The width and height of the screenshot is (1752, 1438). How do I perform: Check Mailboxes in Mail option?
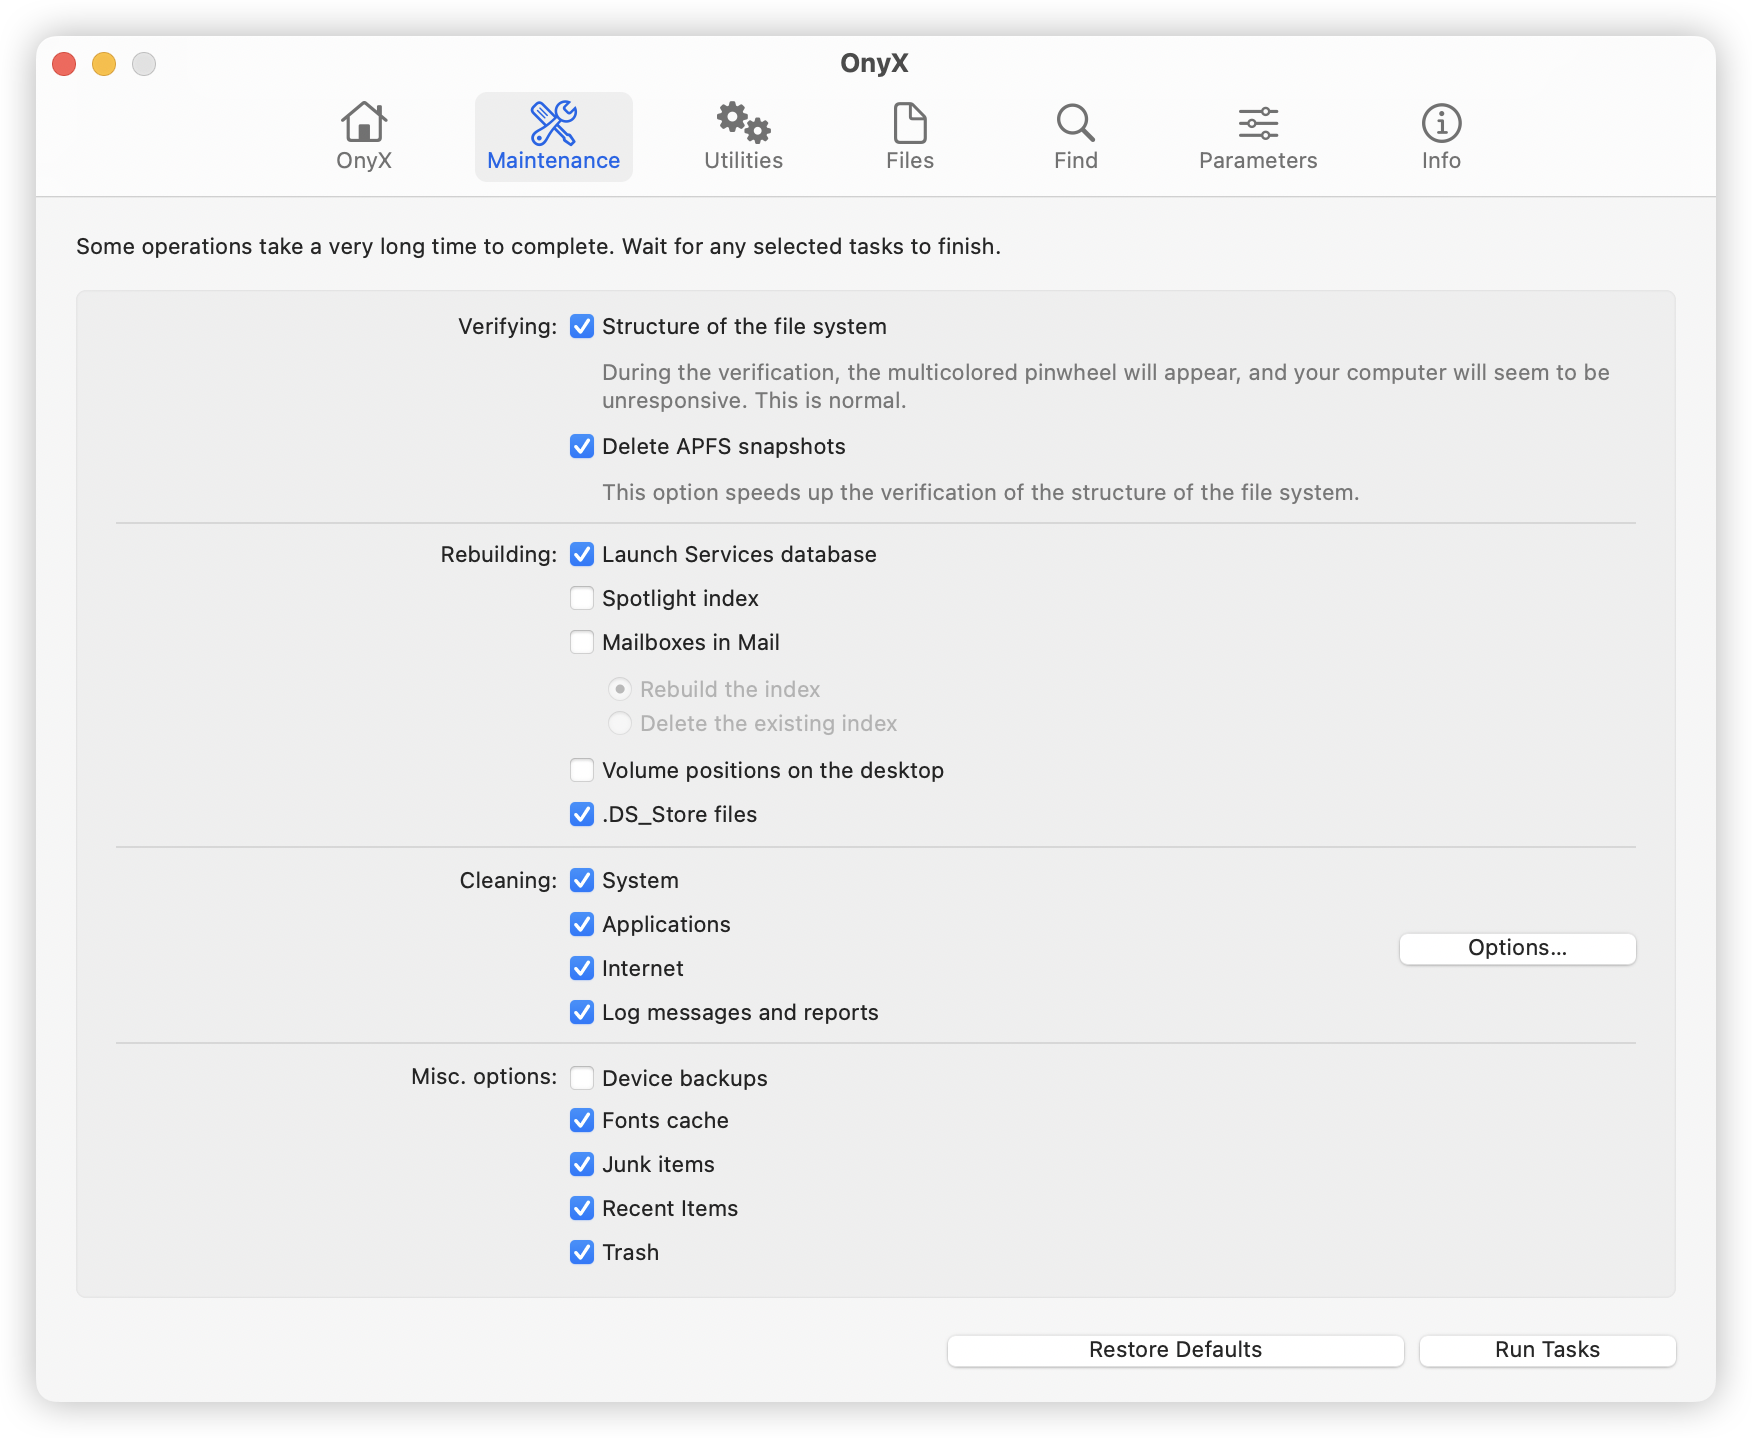pyautogui.click(x=582, y=642)
